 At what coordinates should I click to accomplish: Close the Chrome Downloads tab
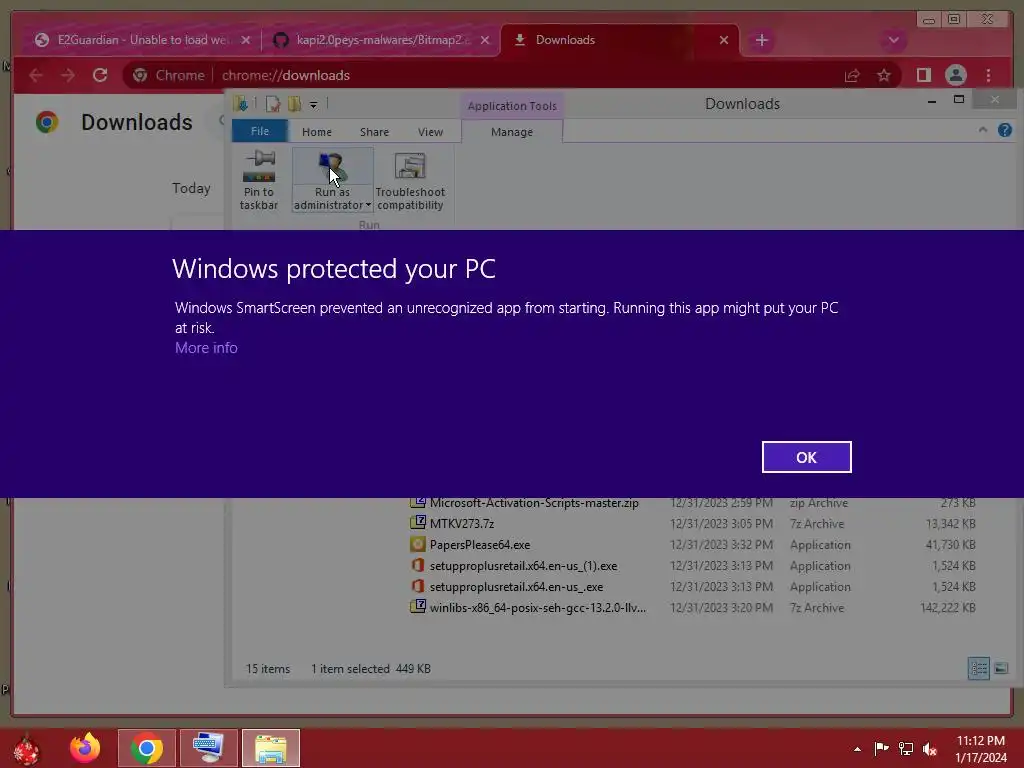point(724,40)
